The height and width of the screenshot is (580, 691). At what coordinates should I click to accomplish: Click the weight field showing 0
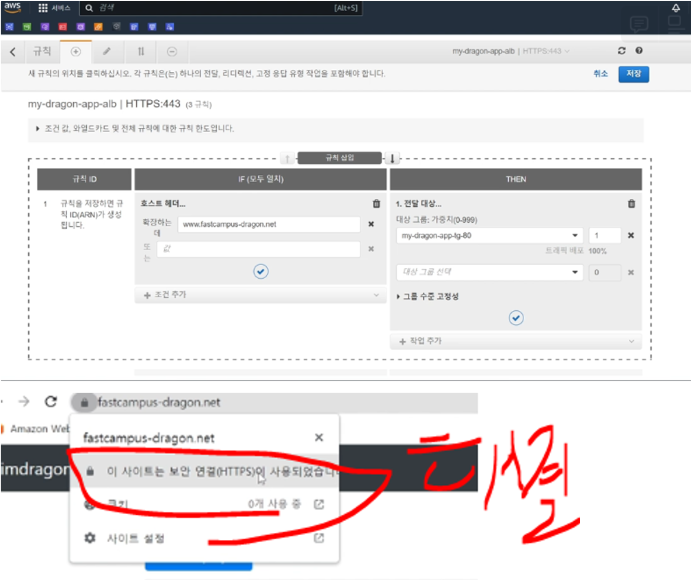click(605, 272)
